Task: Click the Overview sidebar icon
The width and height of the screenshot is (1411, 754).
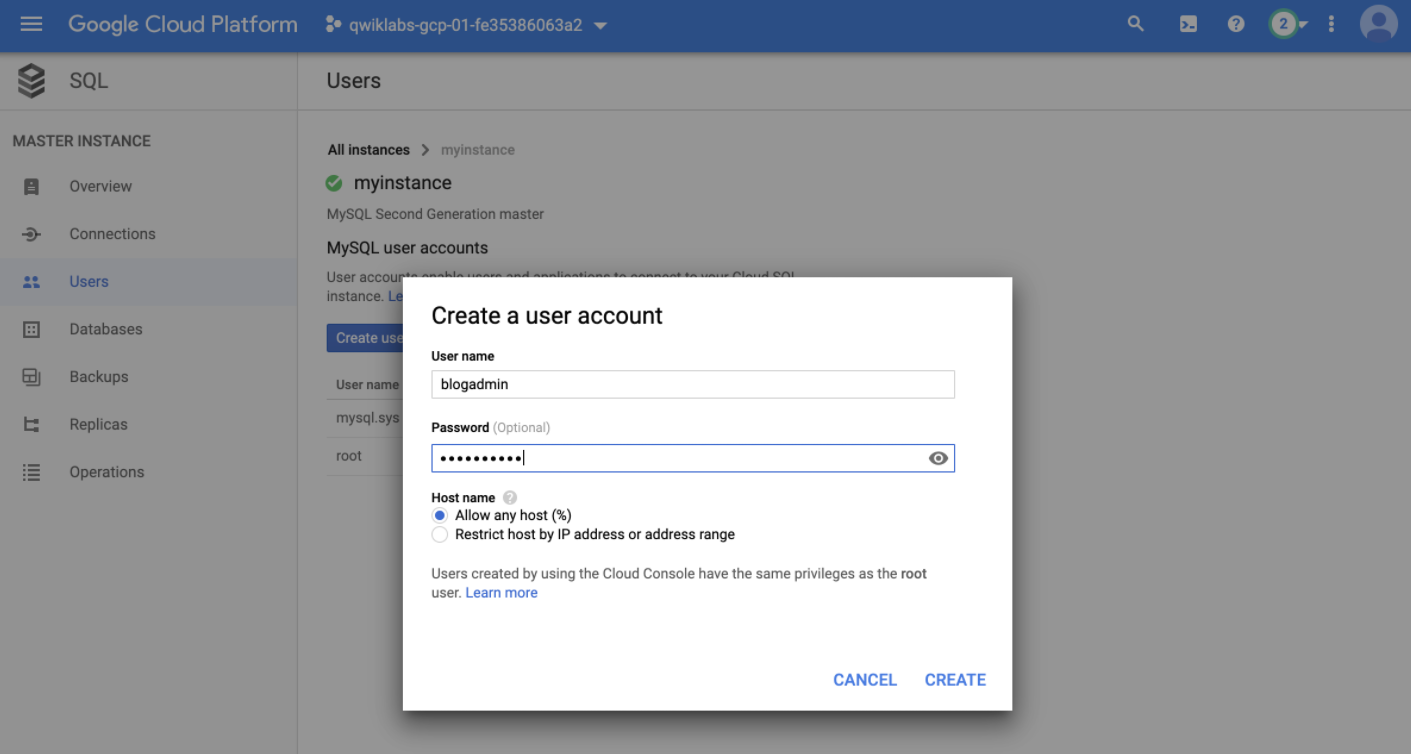Action: [x=31, y=187]
